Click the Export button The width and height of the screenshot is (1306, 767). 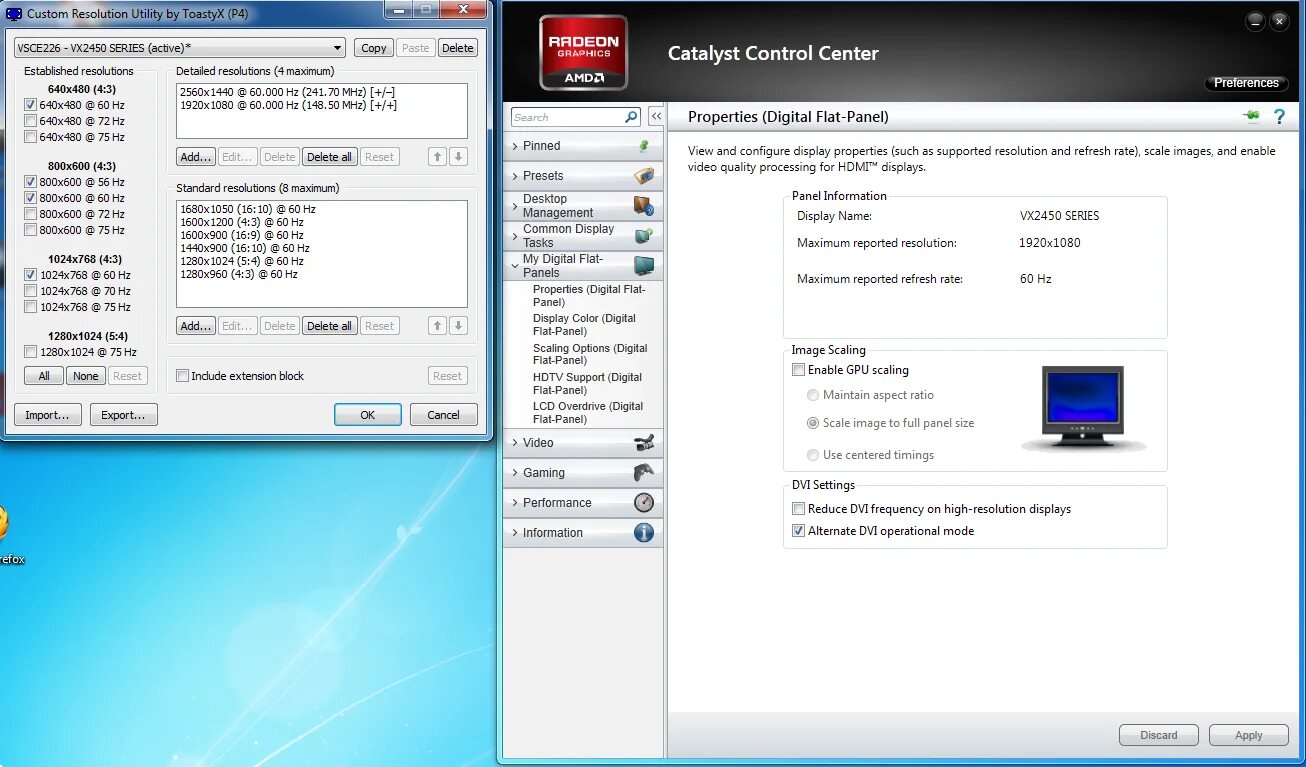124,415
